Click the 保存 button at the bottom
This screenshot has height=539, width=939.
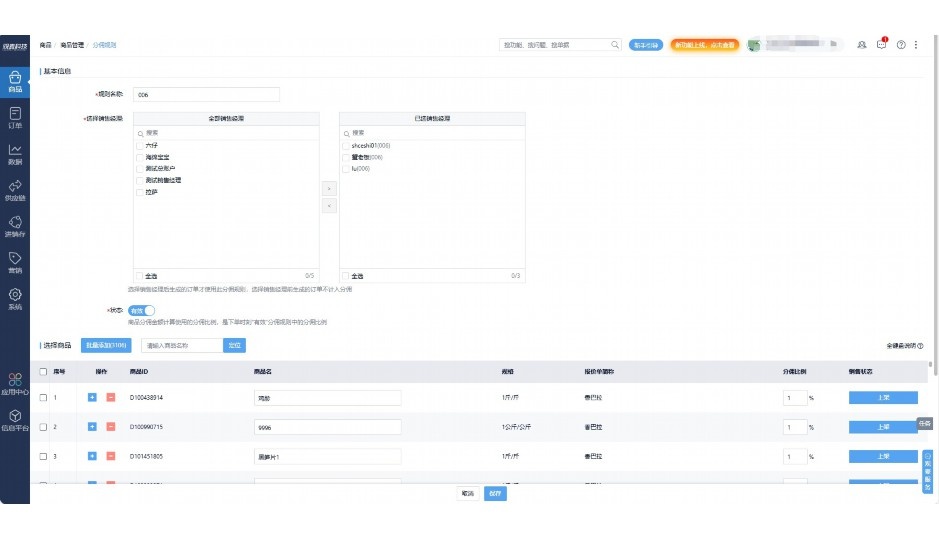click(495, 493)
